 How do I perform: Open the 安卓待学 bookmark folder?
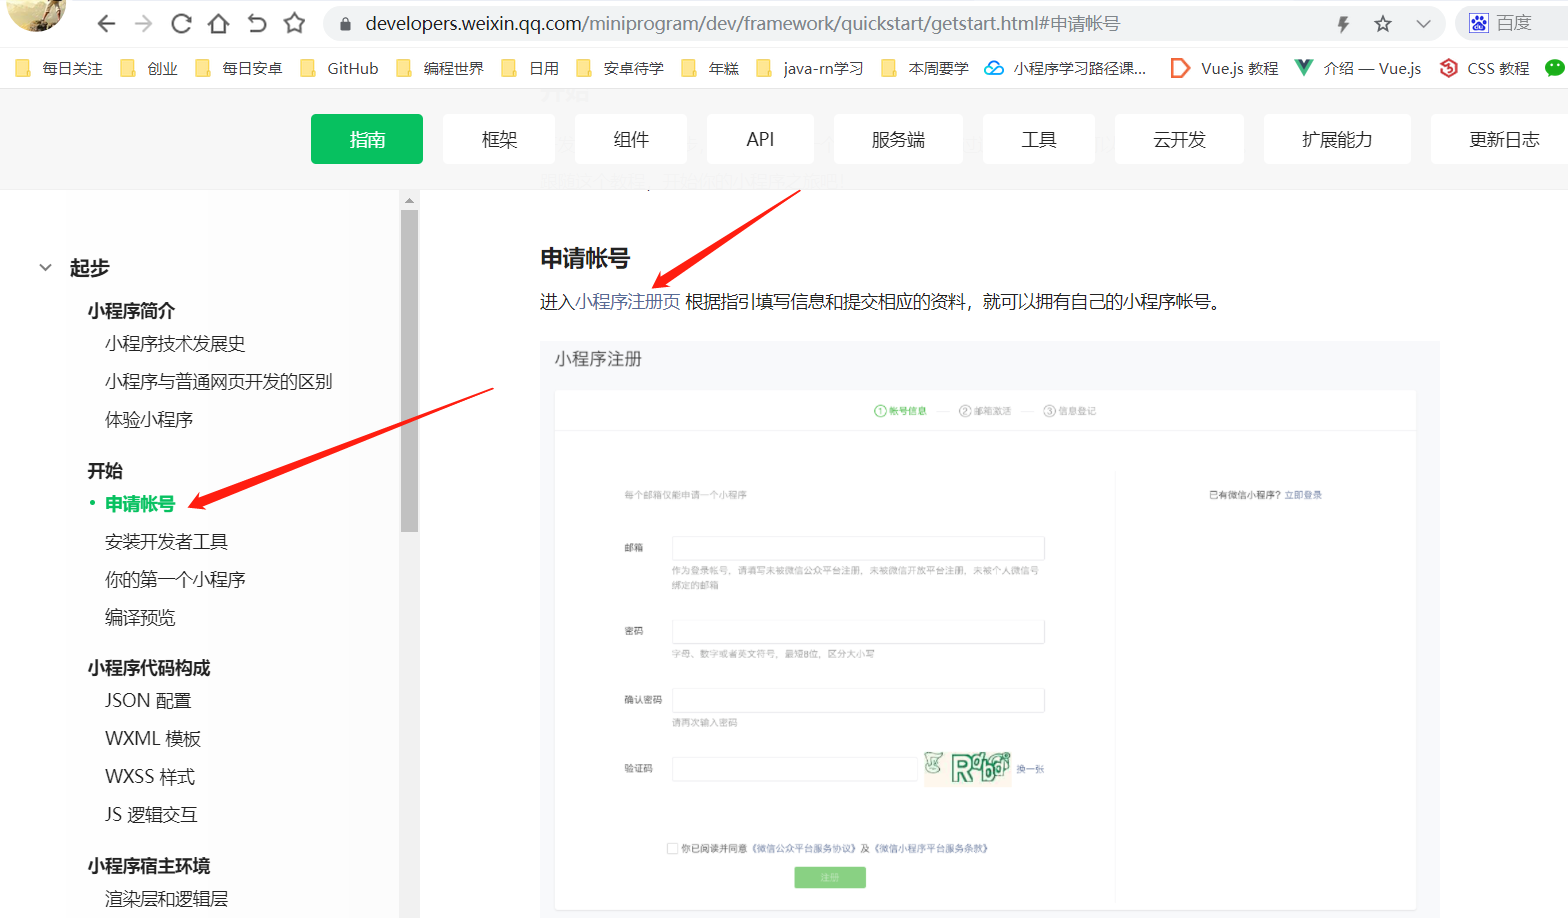tap(620, 68)
